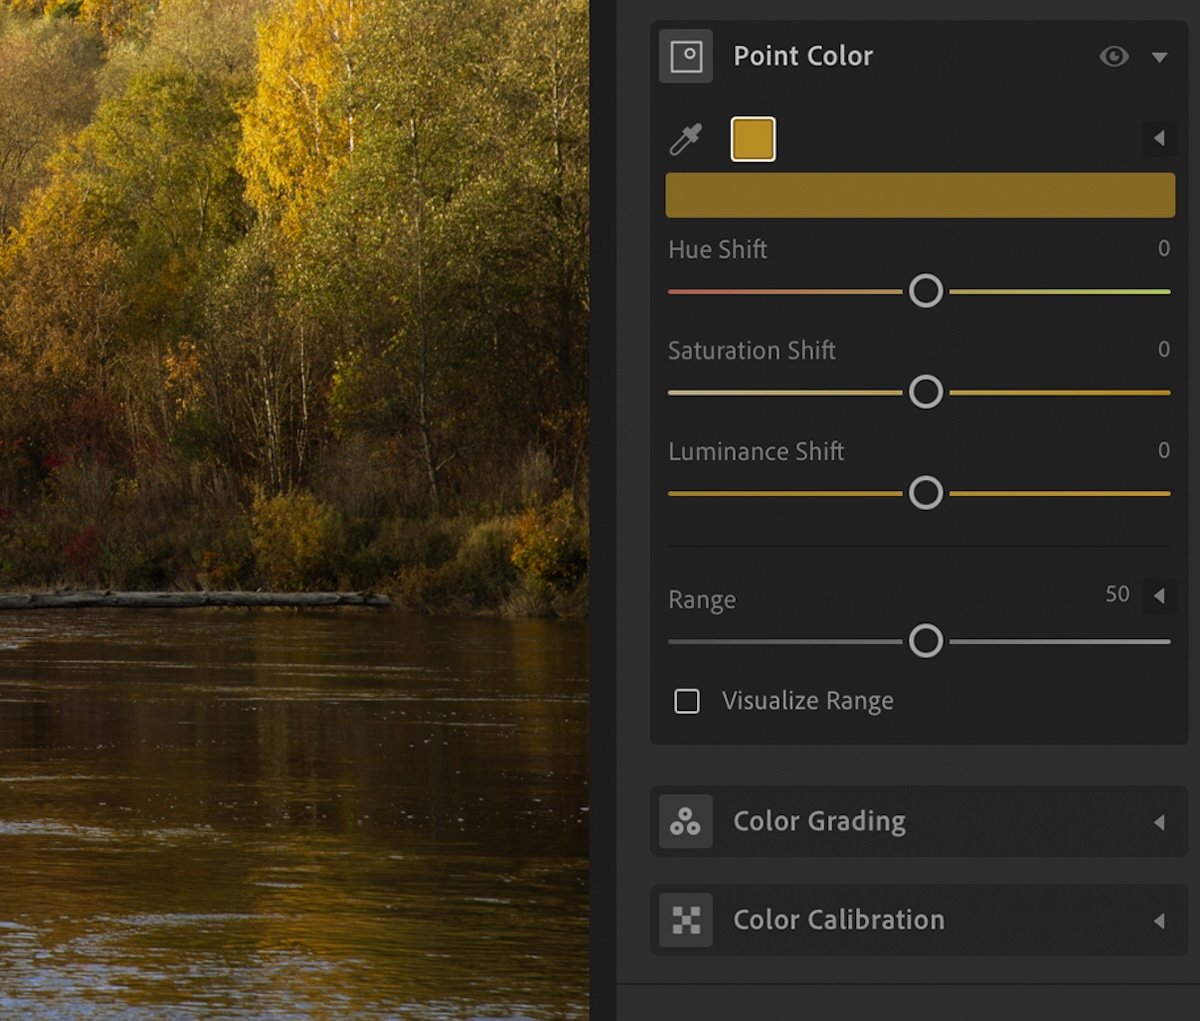Collapse the Point Color panel
This screenshot has width=1200, height=1021.
click(1161, 57)
